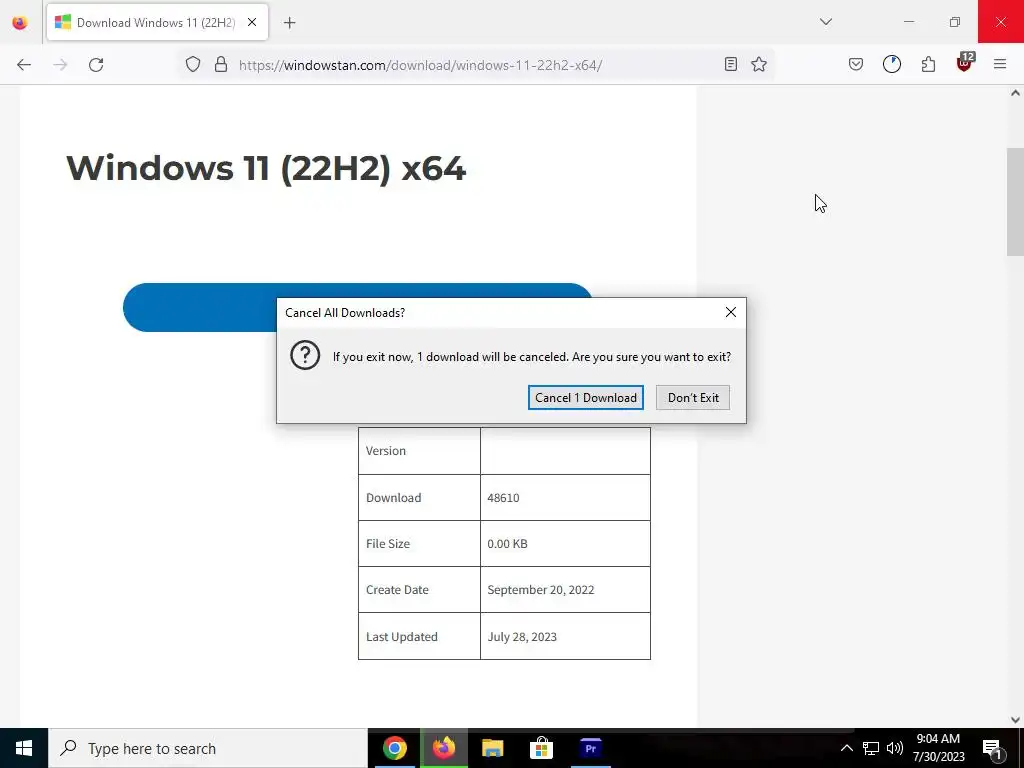The width and height of the screenshot is (1024, 768).
Task: Click the Cancel 1 Download button
Action: pos(586,398)
